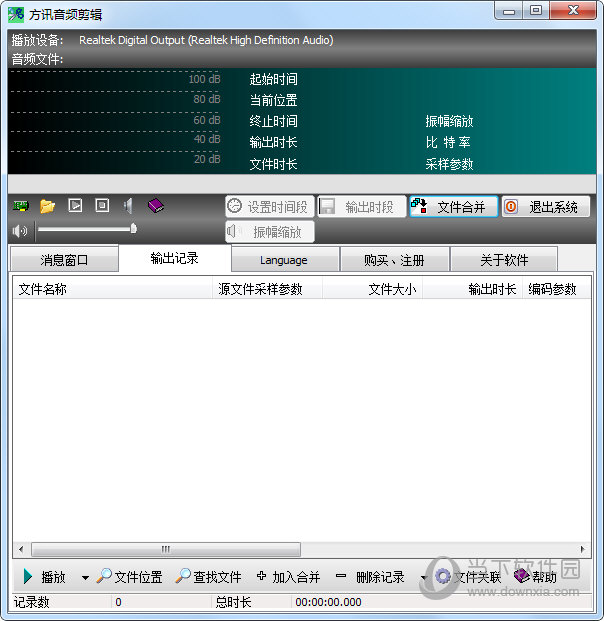Open audio file with folder icon
Screen dimensions: 604x621
click(48, 206)
